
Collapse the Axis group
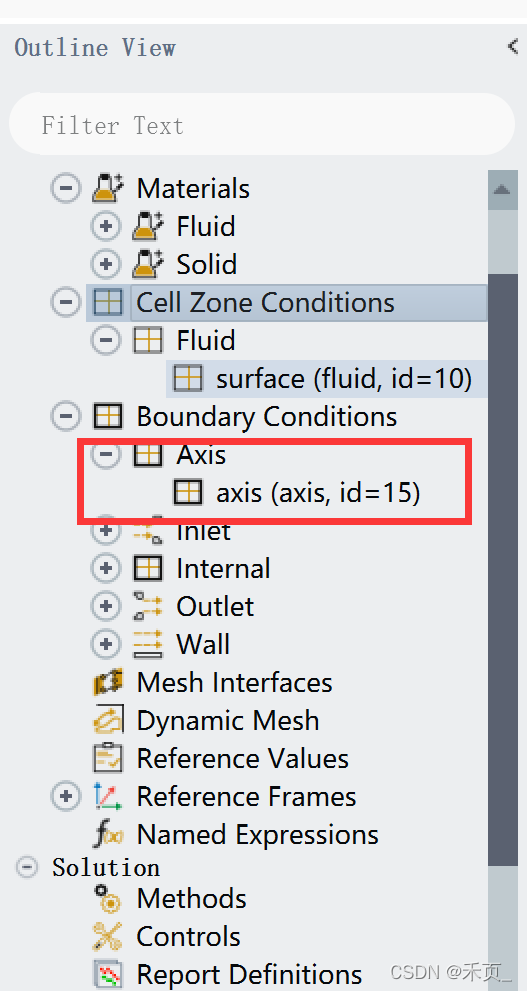[106, 454]
